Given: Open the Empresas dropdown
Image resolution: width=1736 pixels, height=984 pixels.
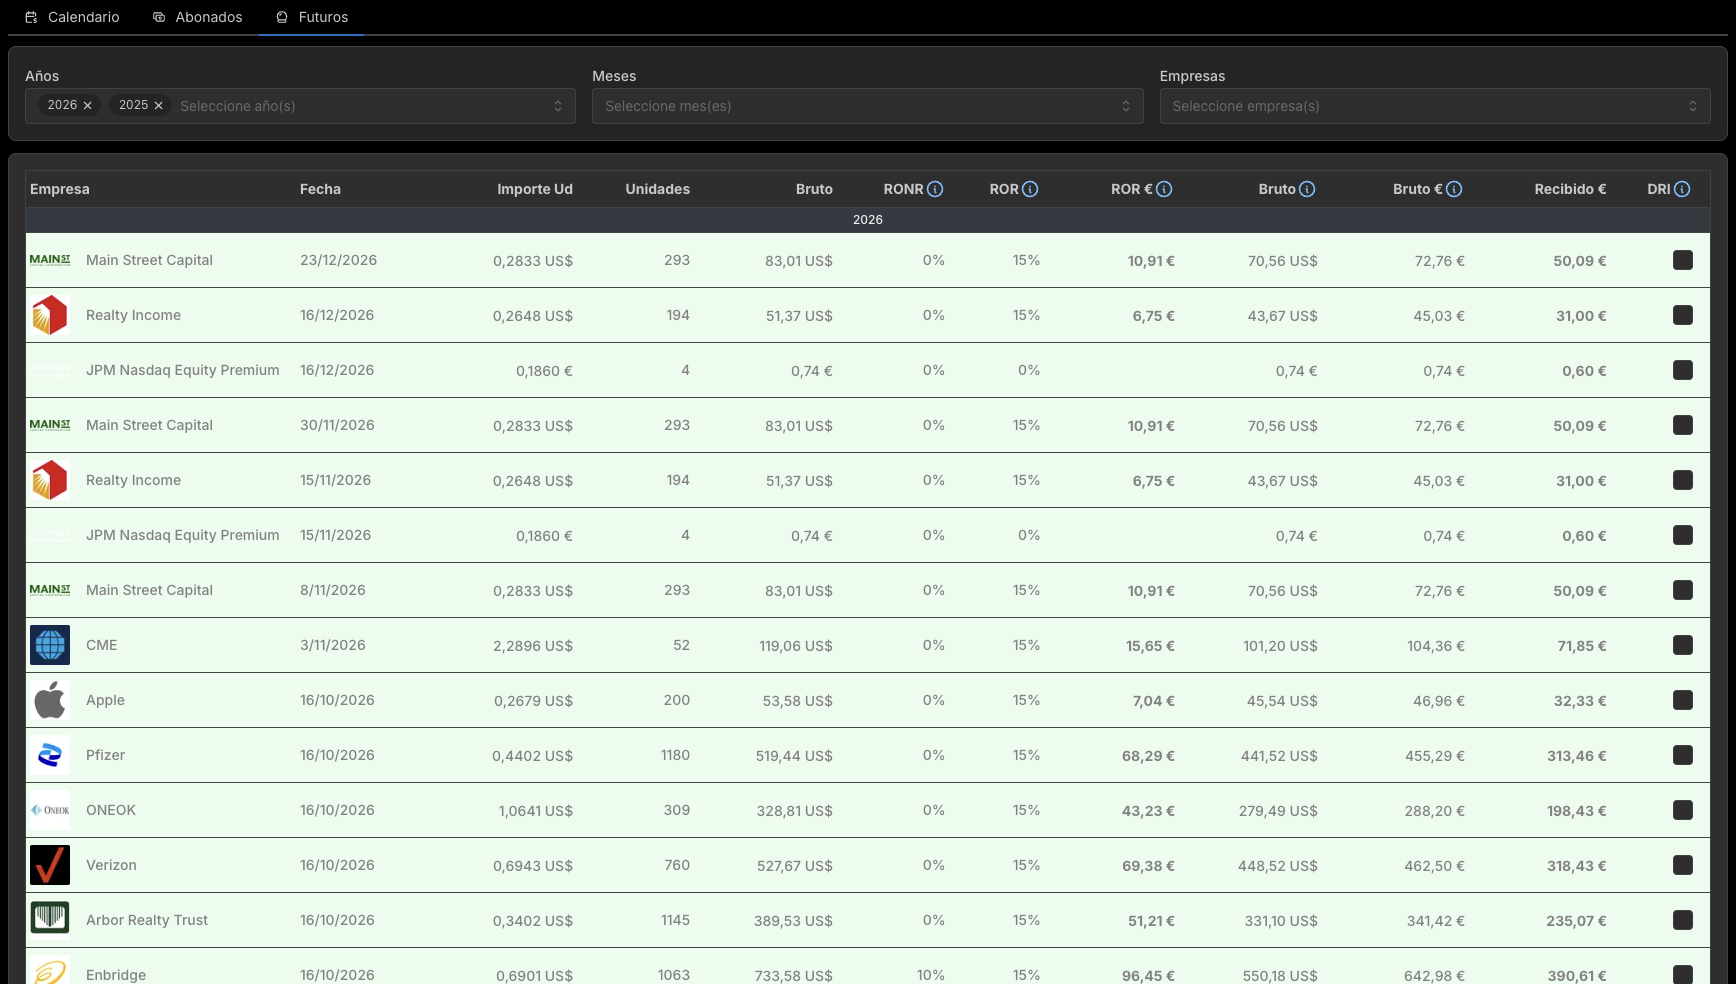Looking at the screenshot, I should [x=1435, y=106].
